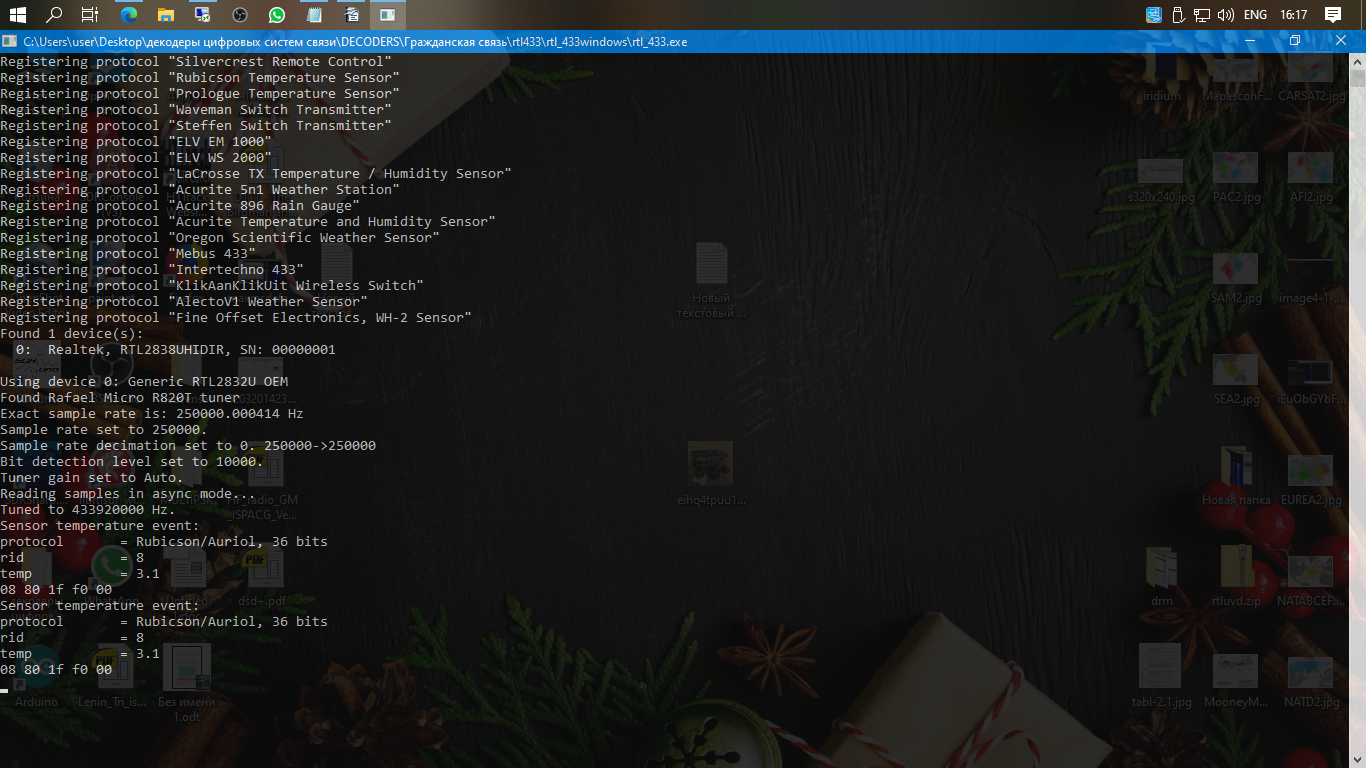This screenshot has width=1366, height=768.
Task: Restore down the rtl_433 console window
Action: (1295, 41)
